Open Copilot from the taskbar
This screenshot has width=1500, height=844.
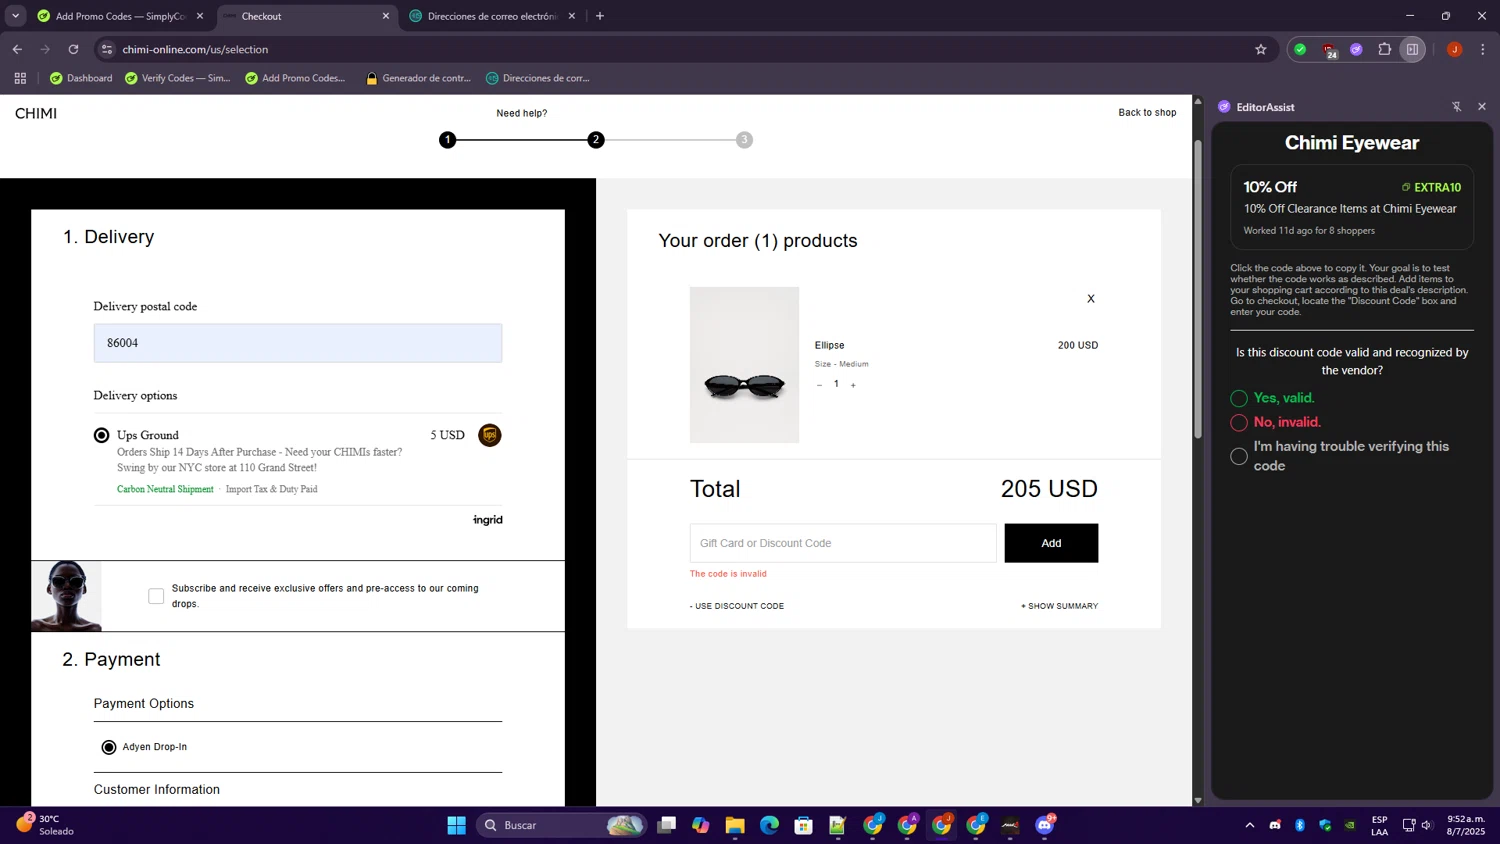tap(700, 825)
